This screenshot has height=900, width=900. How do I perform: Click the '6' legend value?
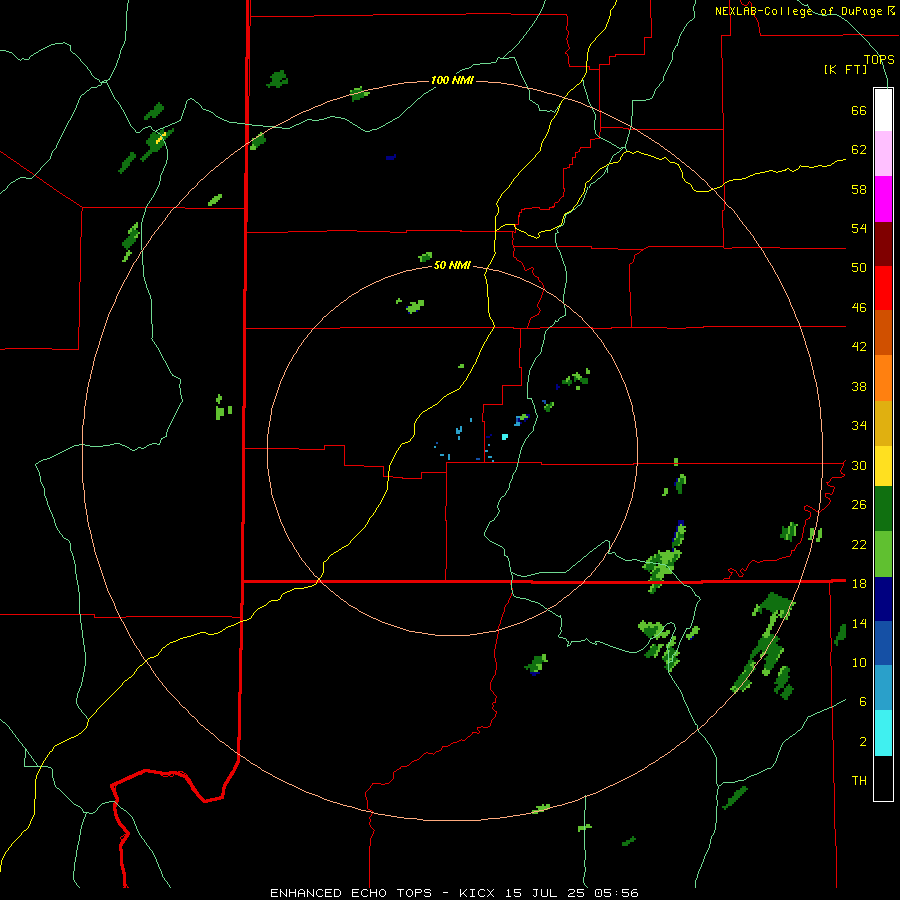click(863, 702)
